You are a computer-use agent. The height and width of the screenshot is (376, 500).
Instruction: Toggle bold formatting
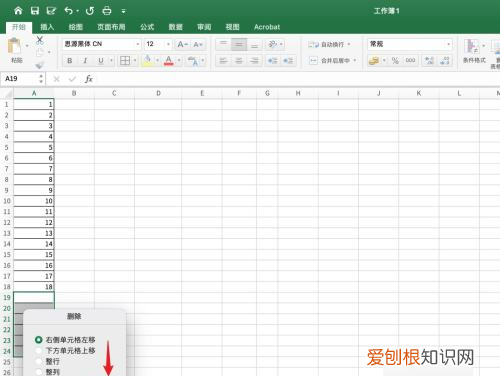(x=70, y=61)
